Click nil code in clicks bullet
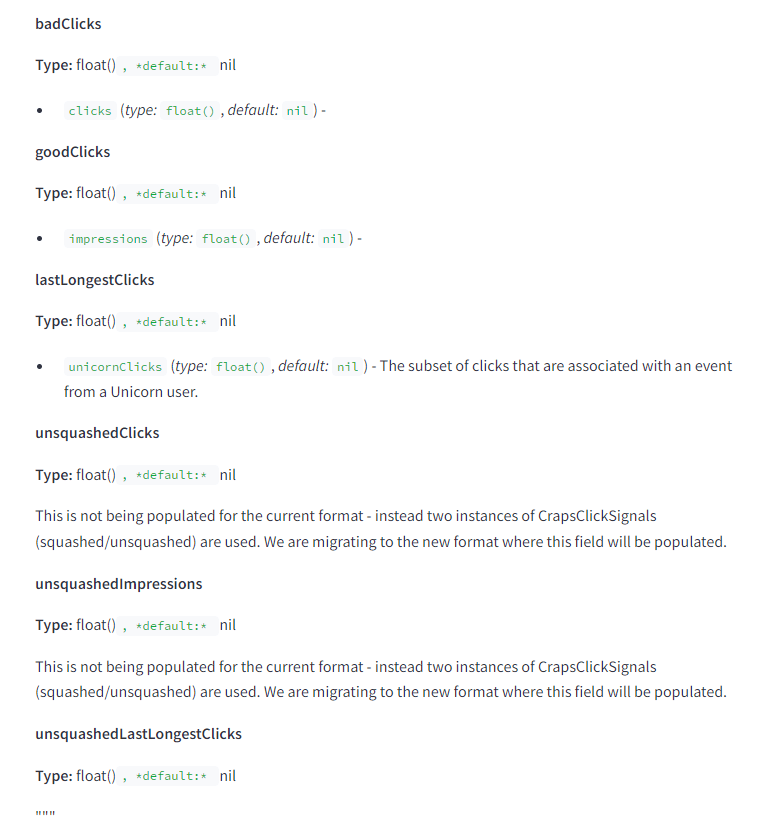This screenshot has width=778, height=827. click(297, 111)
